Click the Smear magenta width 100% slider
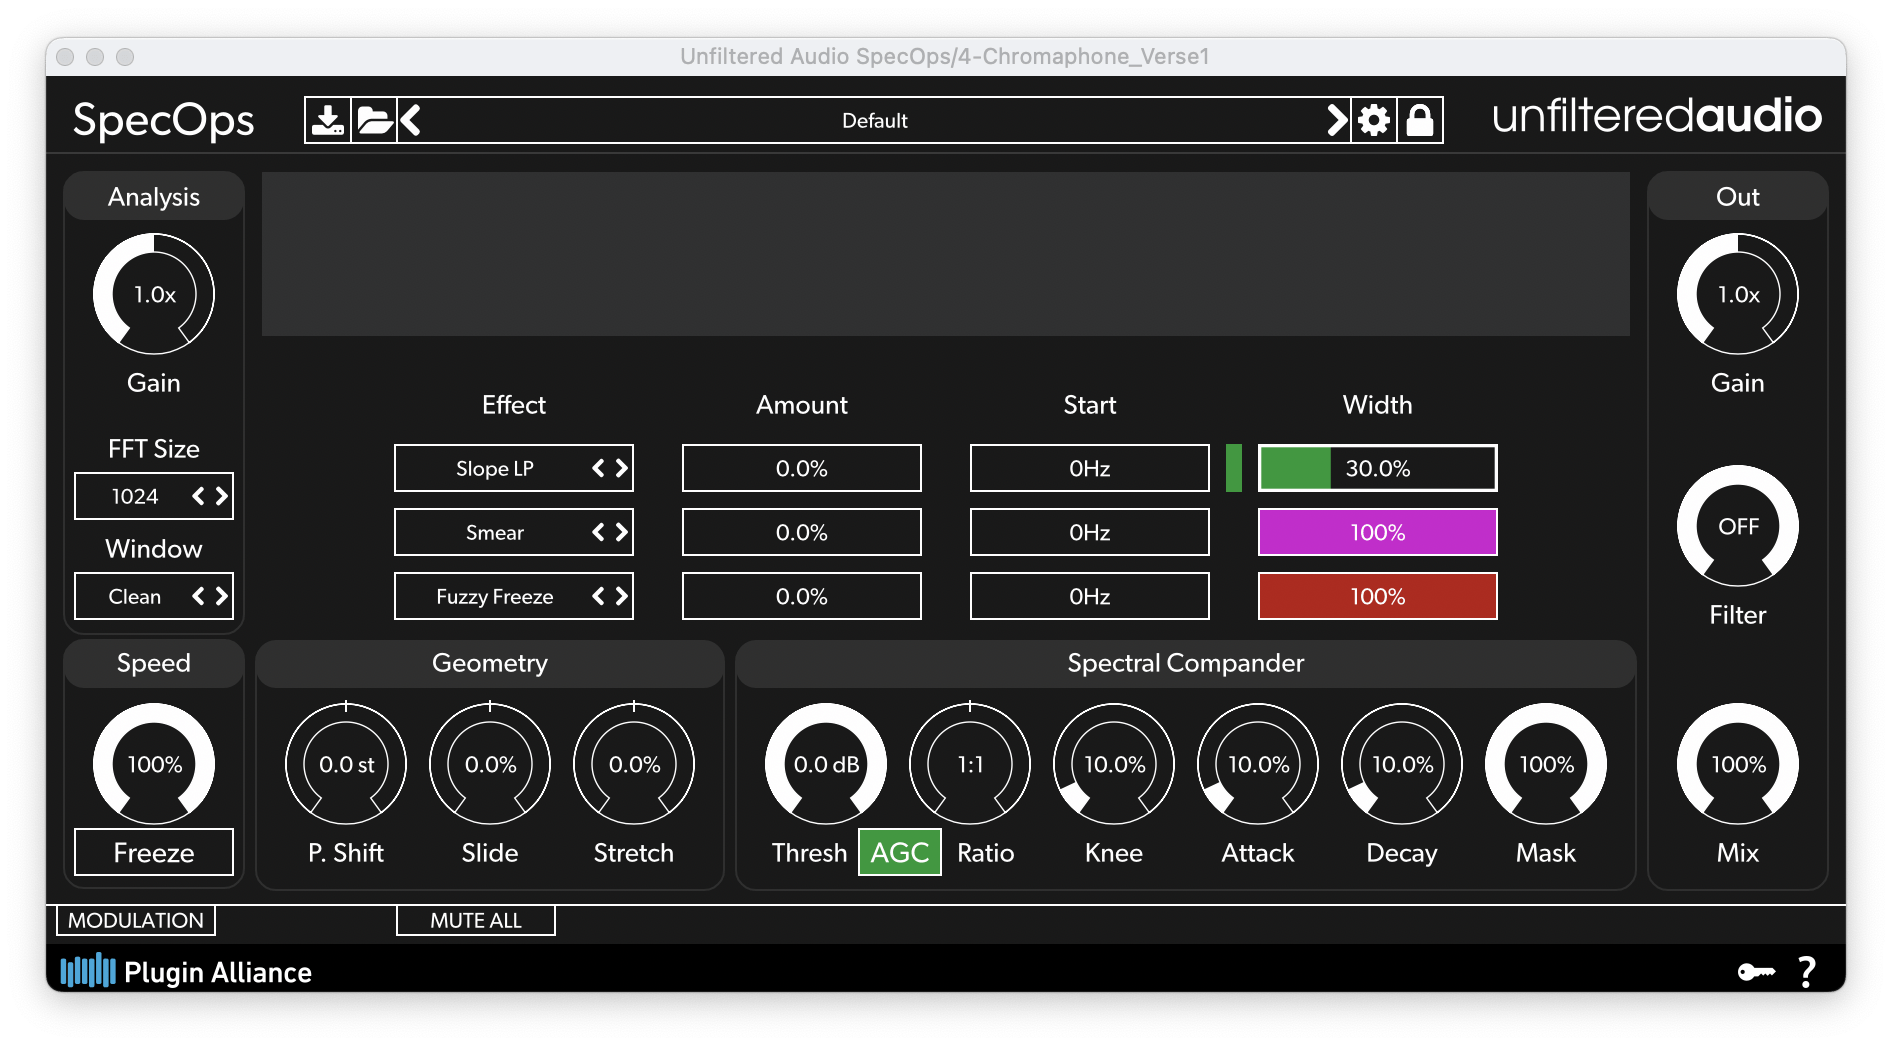The height and width of the screenshot is (1046, 1892). tap(1378, 532)
